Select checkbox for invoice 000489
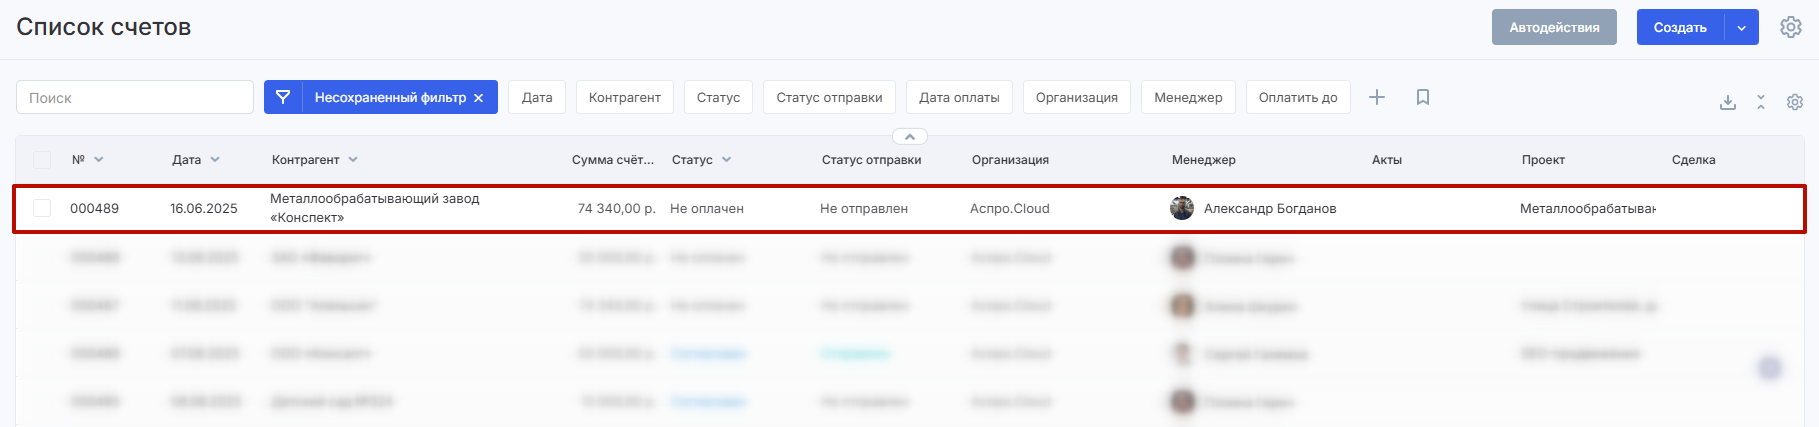This screenshot has width=1819, height=427. pos(42,208)
